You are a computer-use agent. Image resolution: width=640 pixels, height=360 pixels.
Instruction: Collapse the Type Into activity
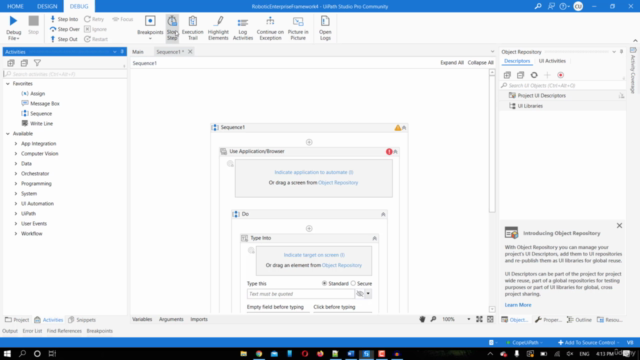click(x=374, y=238)
